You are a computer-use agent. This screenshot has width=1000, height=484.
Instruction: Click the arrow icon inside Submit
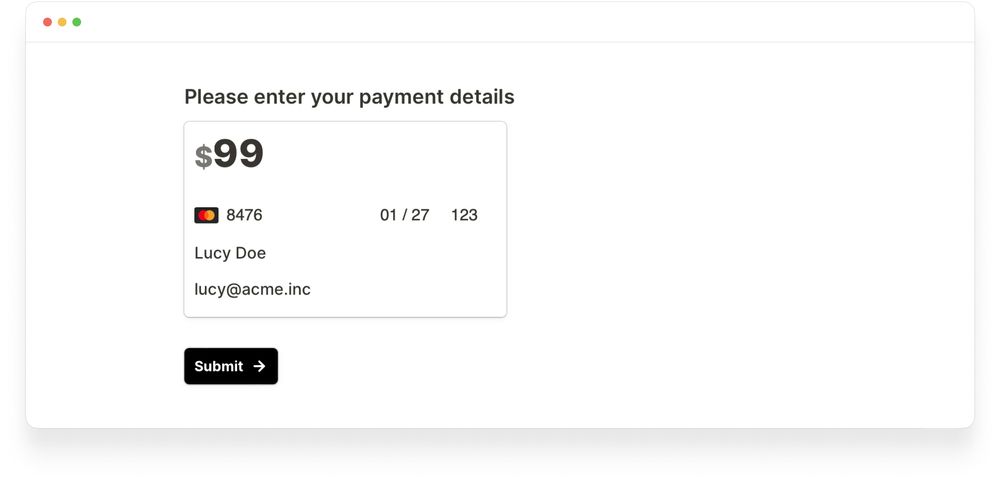pyautogui.click(x=259, y=366)
